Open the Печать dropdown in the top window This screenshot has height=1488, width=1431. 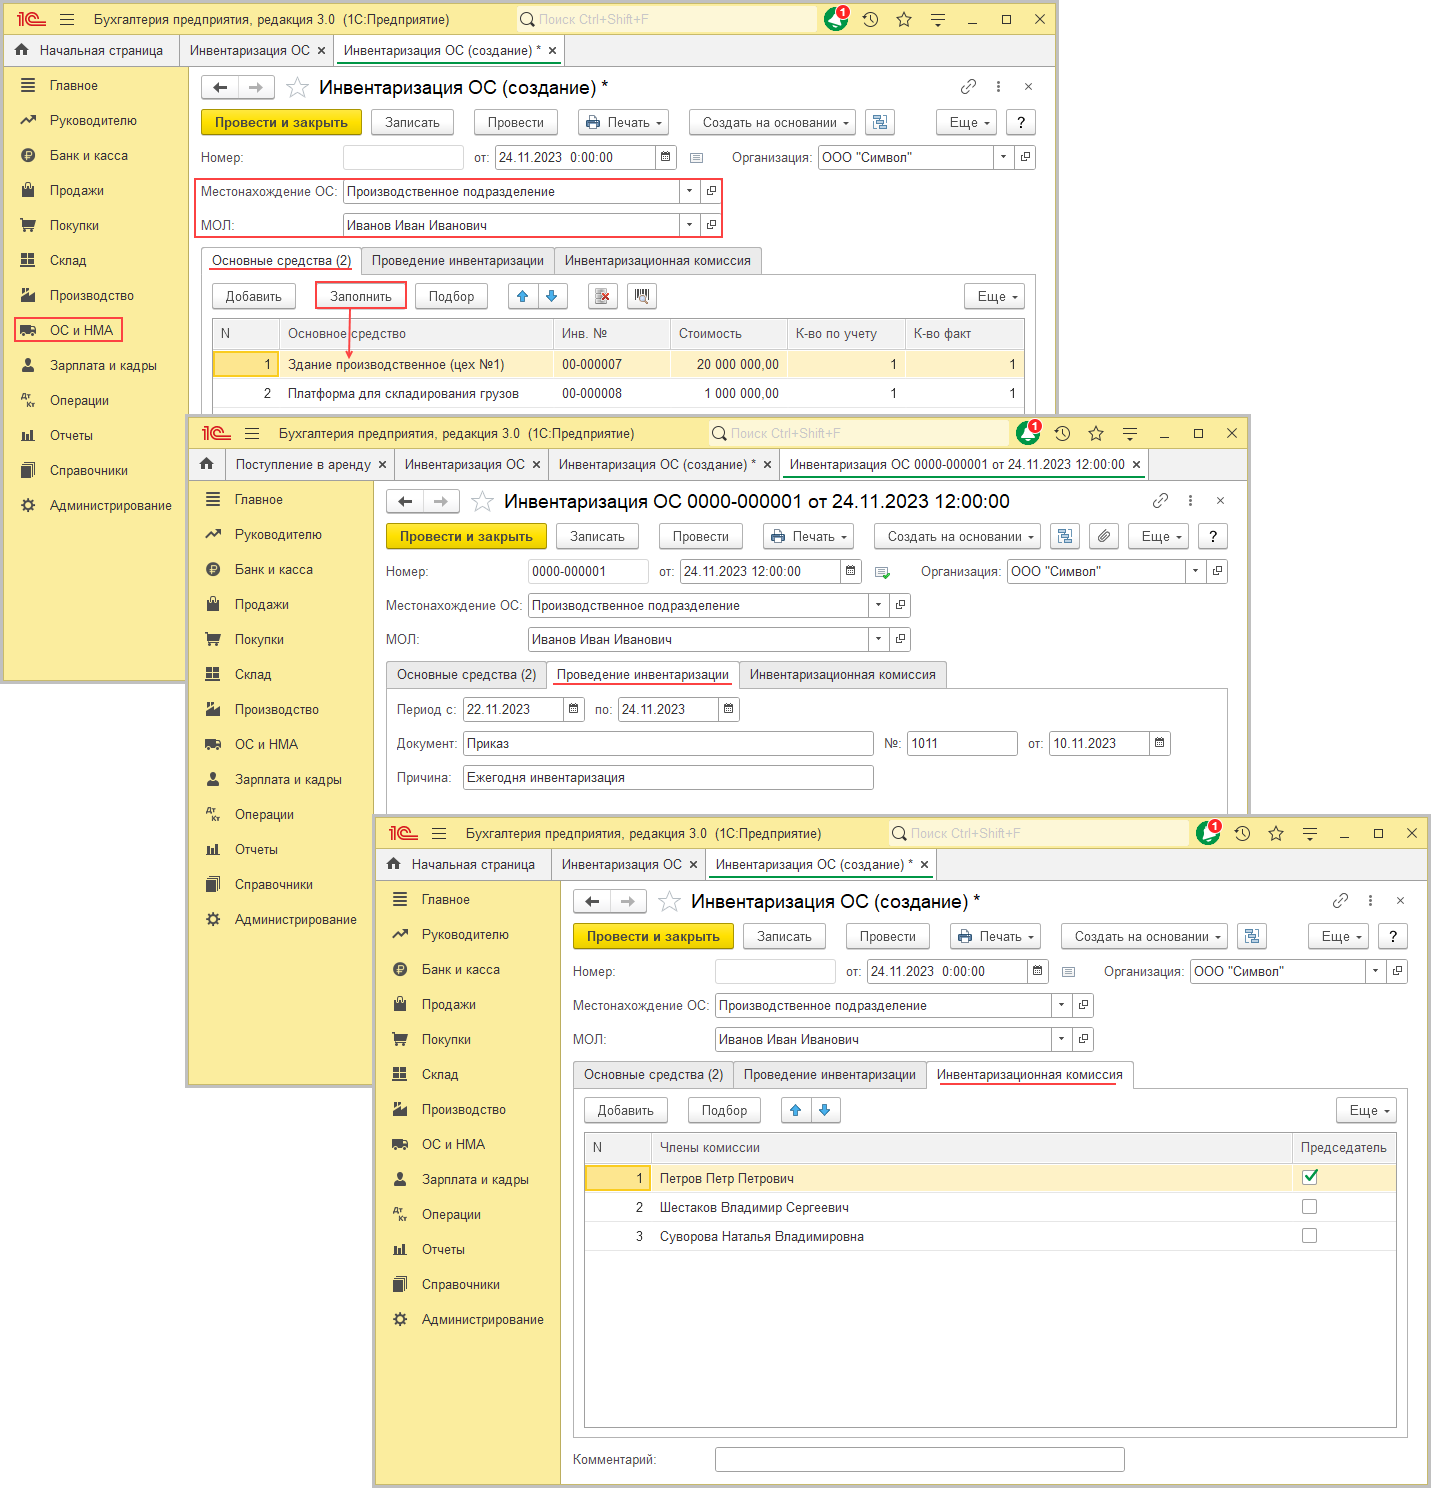coord(623,122)
